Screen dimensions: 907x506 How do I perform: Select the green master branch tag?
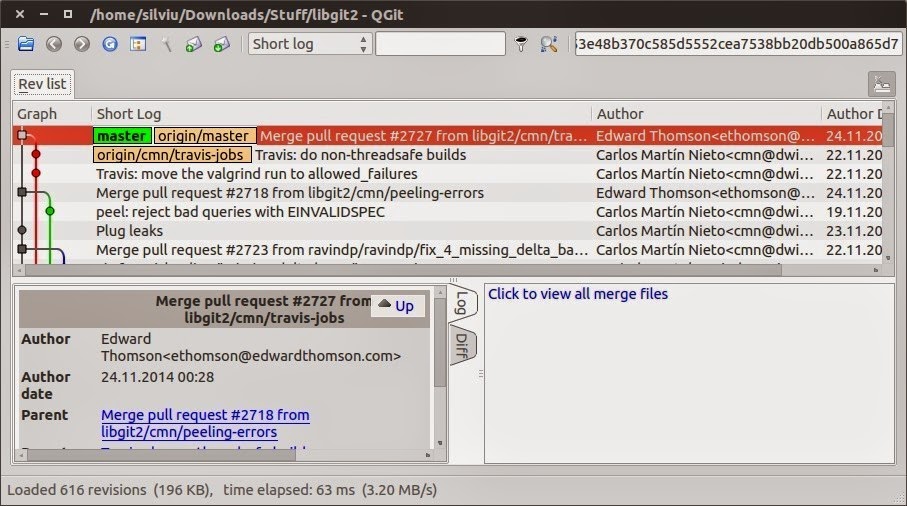point(122,136)
